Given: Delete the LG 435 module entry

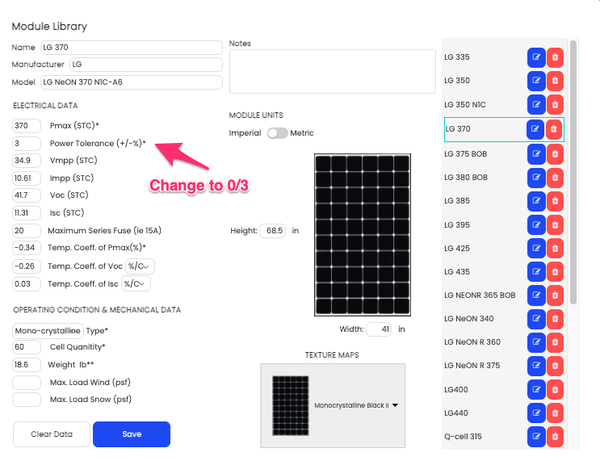Looking at the screenshot, I should pos(555,272).
